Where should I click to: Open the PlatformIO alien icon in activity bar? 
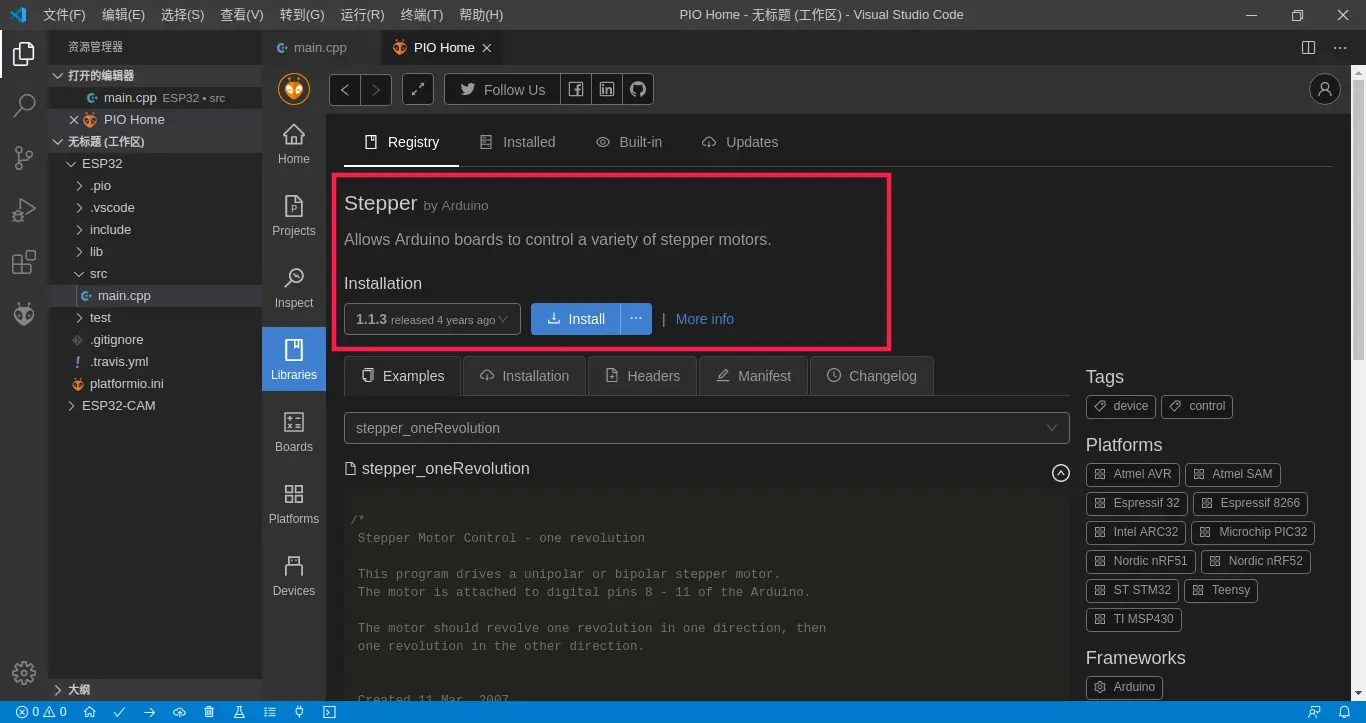pyautogui.click(x=24, y=315)
